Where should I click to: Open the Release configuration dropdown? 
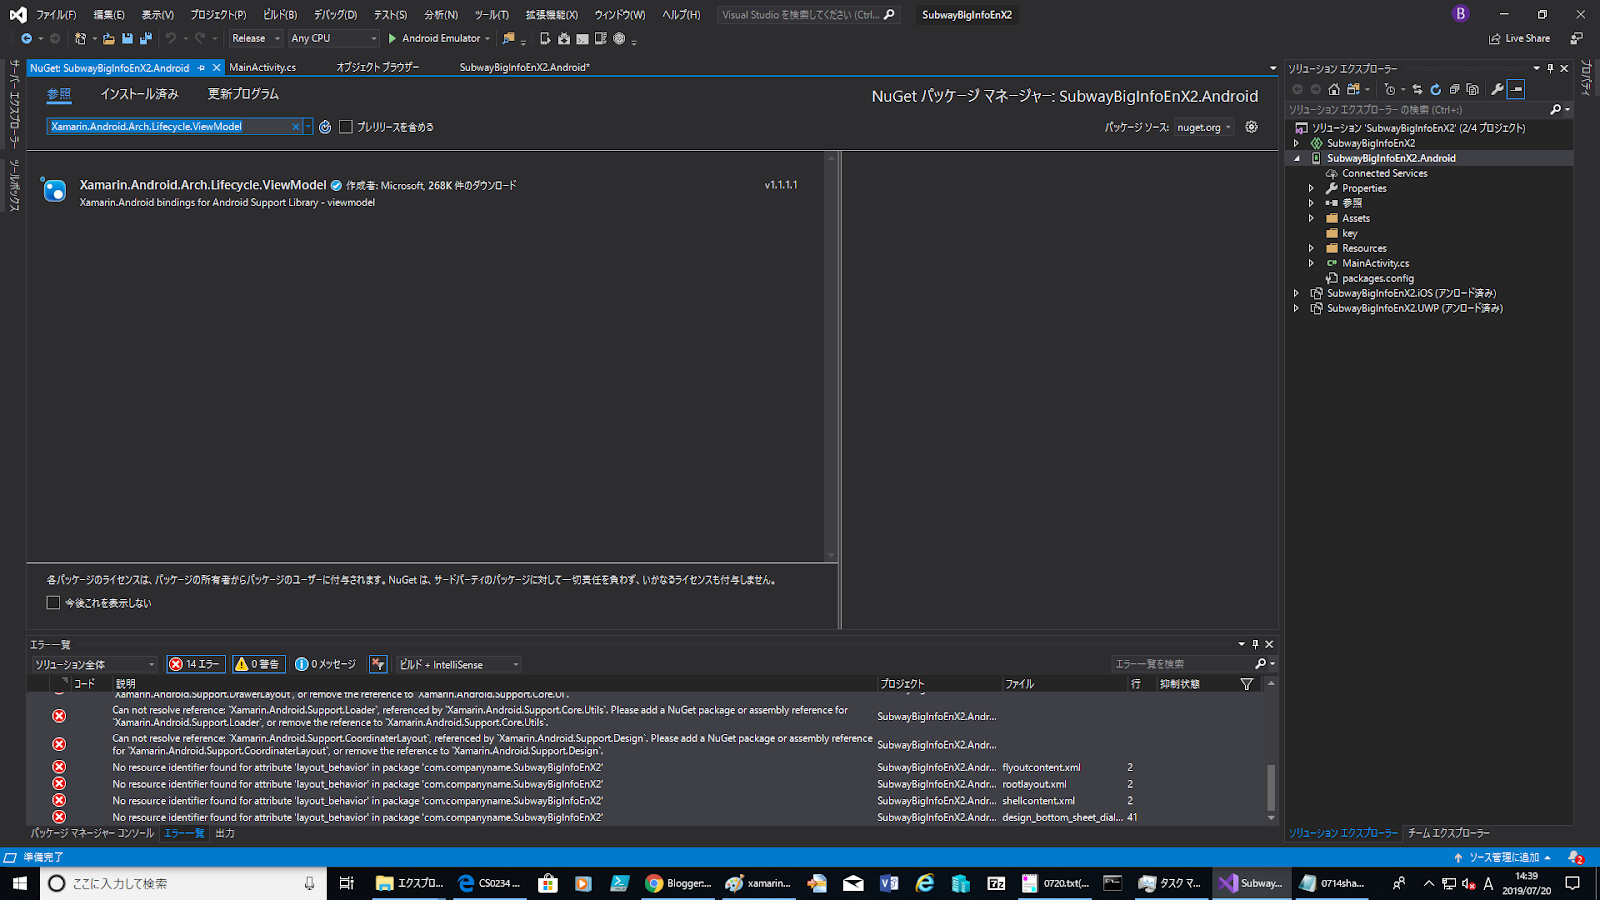(256, 39)
